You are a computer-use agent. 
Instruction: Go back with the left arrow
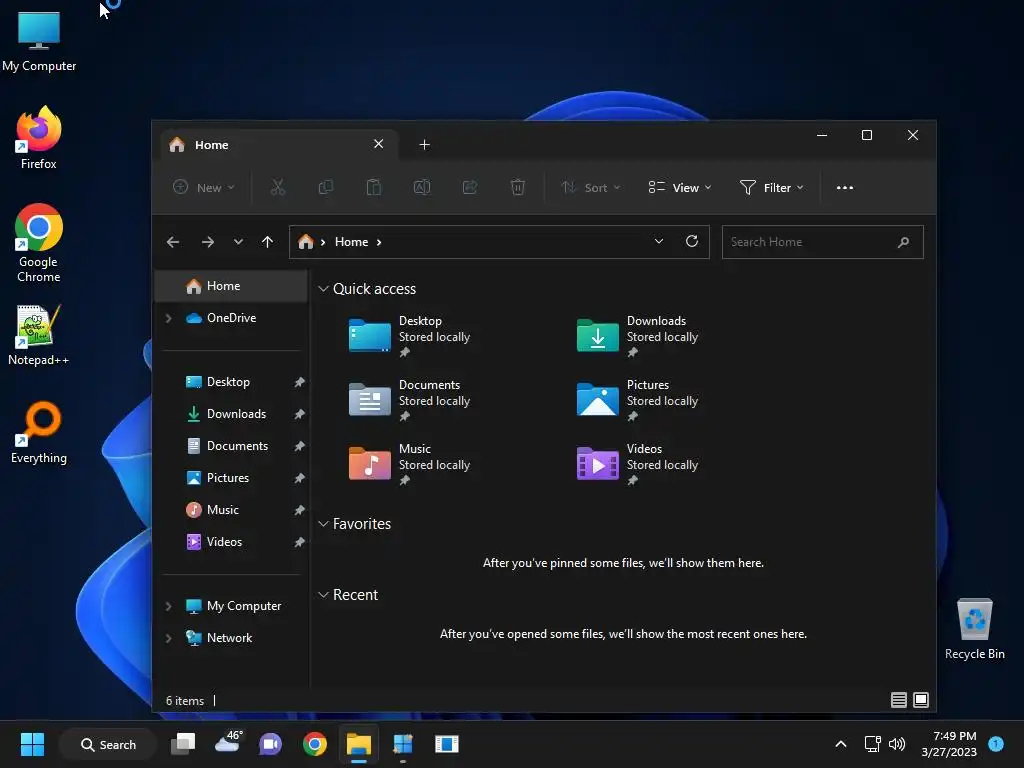coord(173,242)
